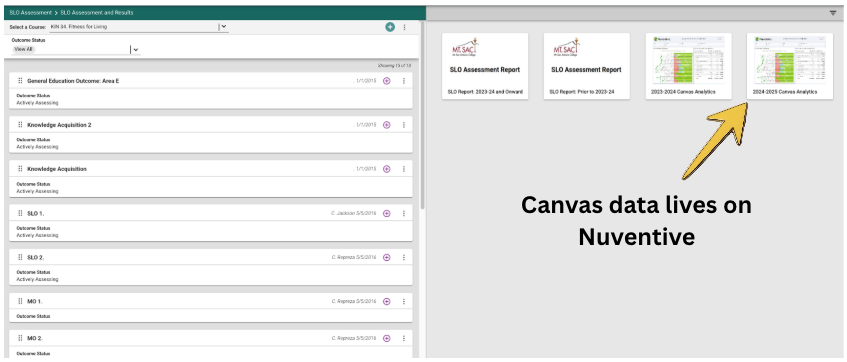Add assessment to SLO 1.
847x362 pixels.
(387, 213)
